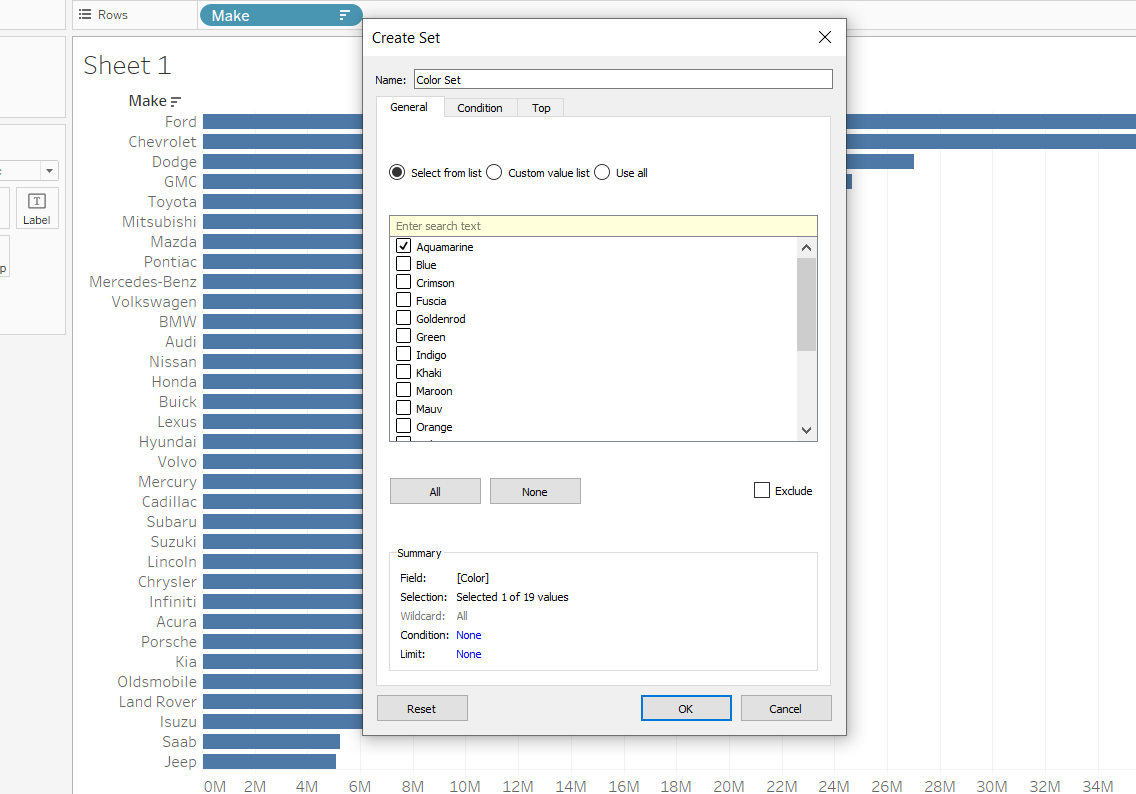Enable the Exclude checkbox
Viewport: 1136px width, 794px height.
coord(761,490)
